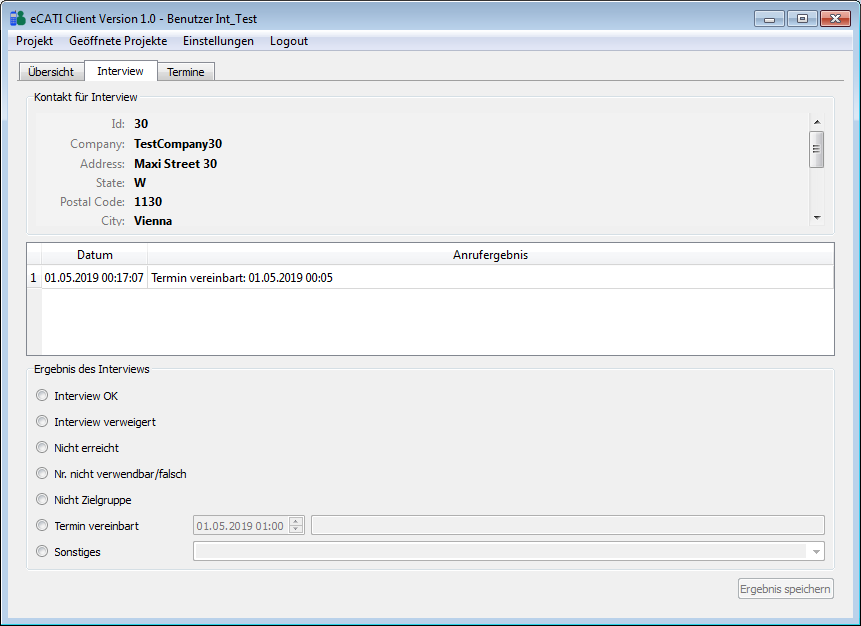Click the appointment note text field
861x626 pixels.
[x=567, y=526]
